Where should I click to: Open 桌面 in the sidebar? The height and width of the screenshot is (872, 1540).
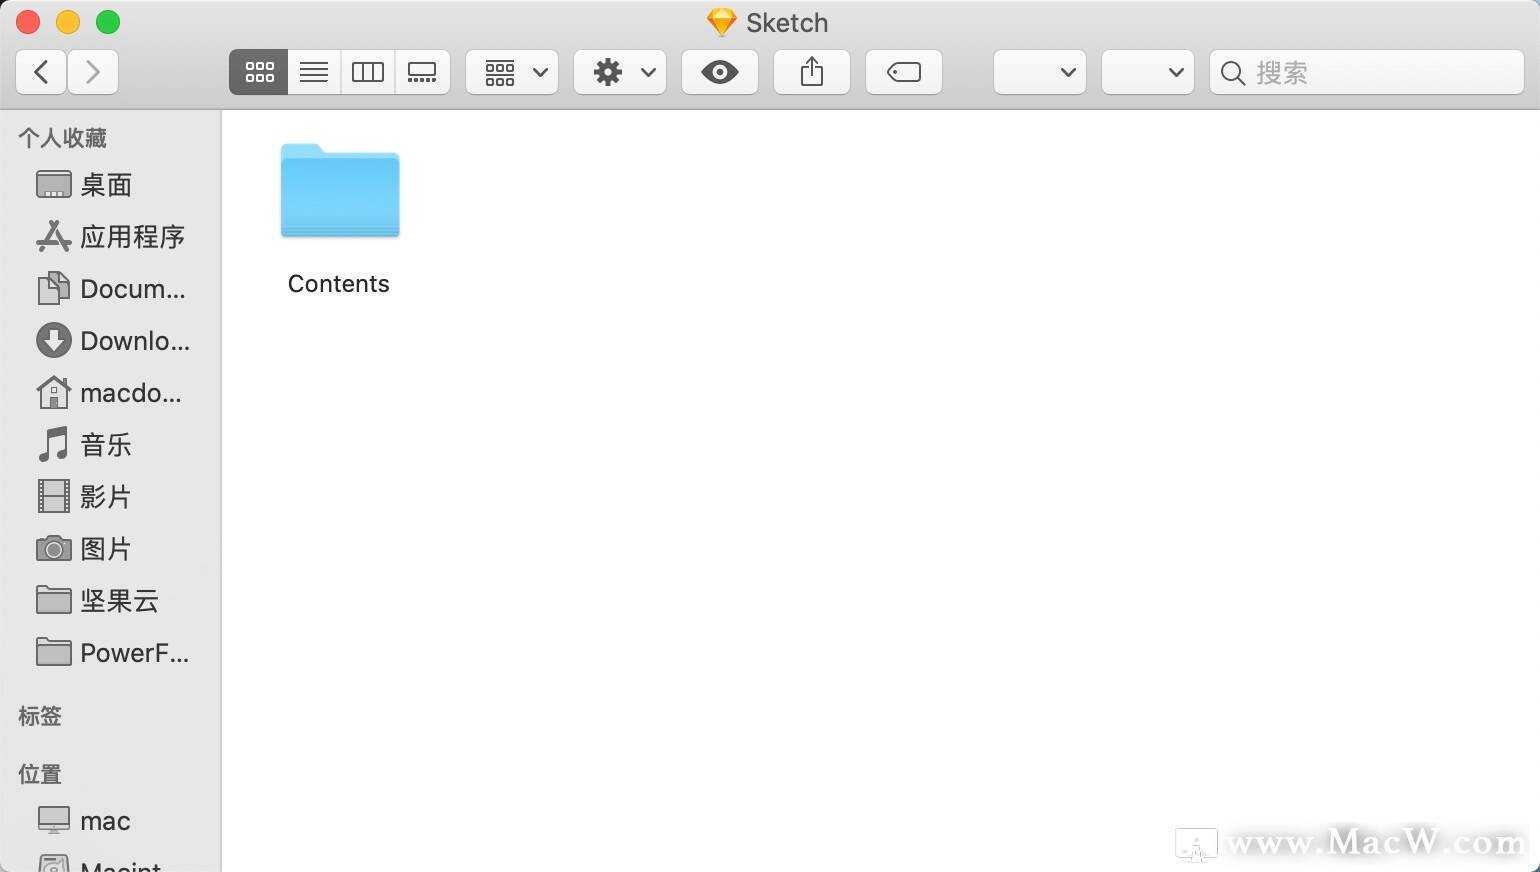[x=106, y=185]
